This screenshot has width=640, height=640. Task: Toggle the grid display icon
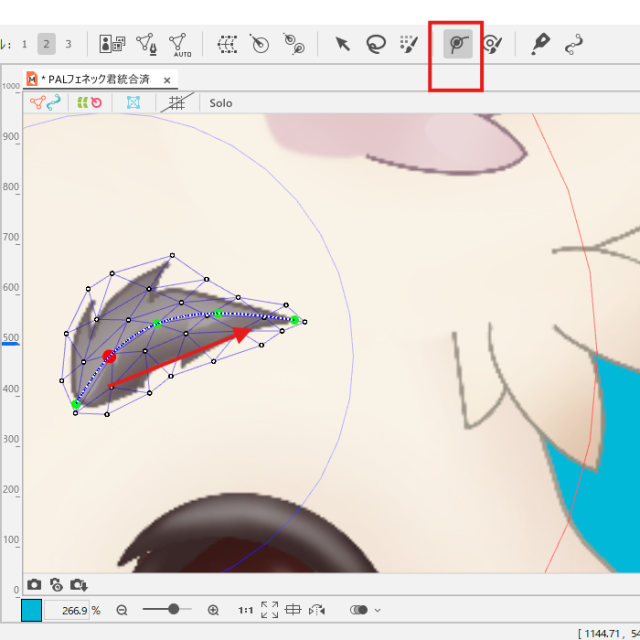click(177, 103)
